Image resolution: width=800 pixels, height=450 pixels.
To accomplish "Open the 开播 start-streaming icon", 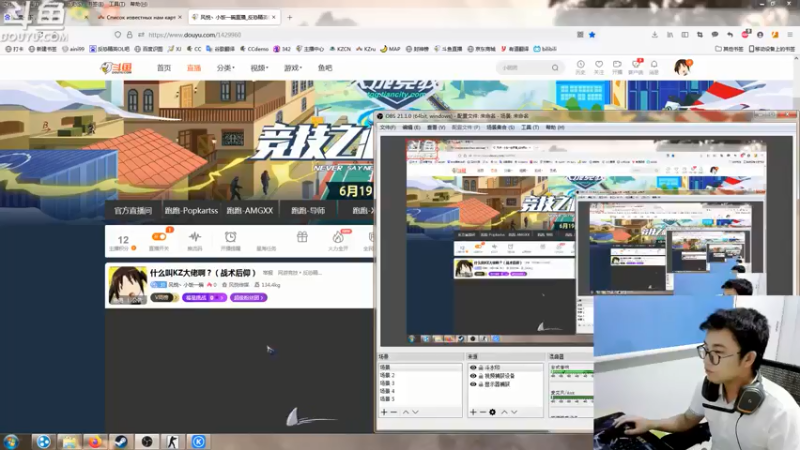I will (617, 65).
